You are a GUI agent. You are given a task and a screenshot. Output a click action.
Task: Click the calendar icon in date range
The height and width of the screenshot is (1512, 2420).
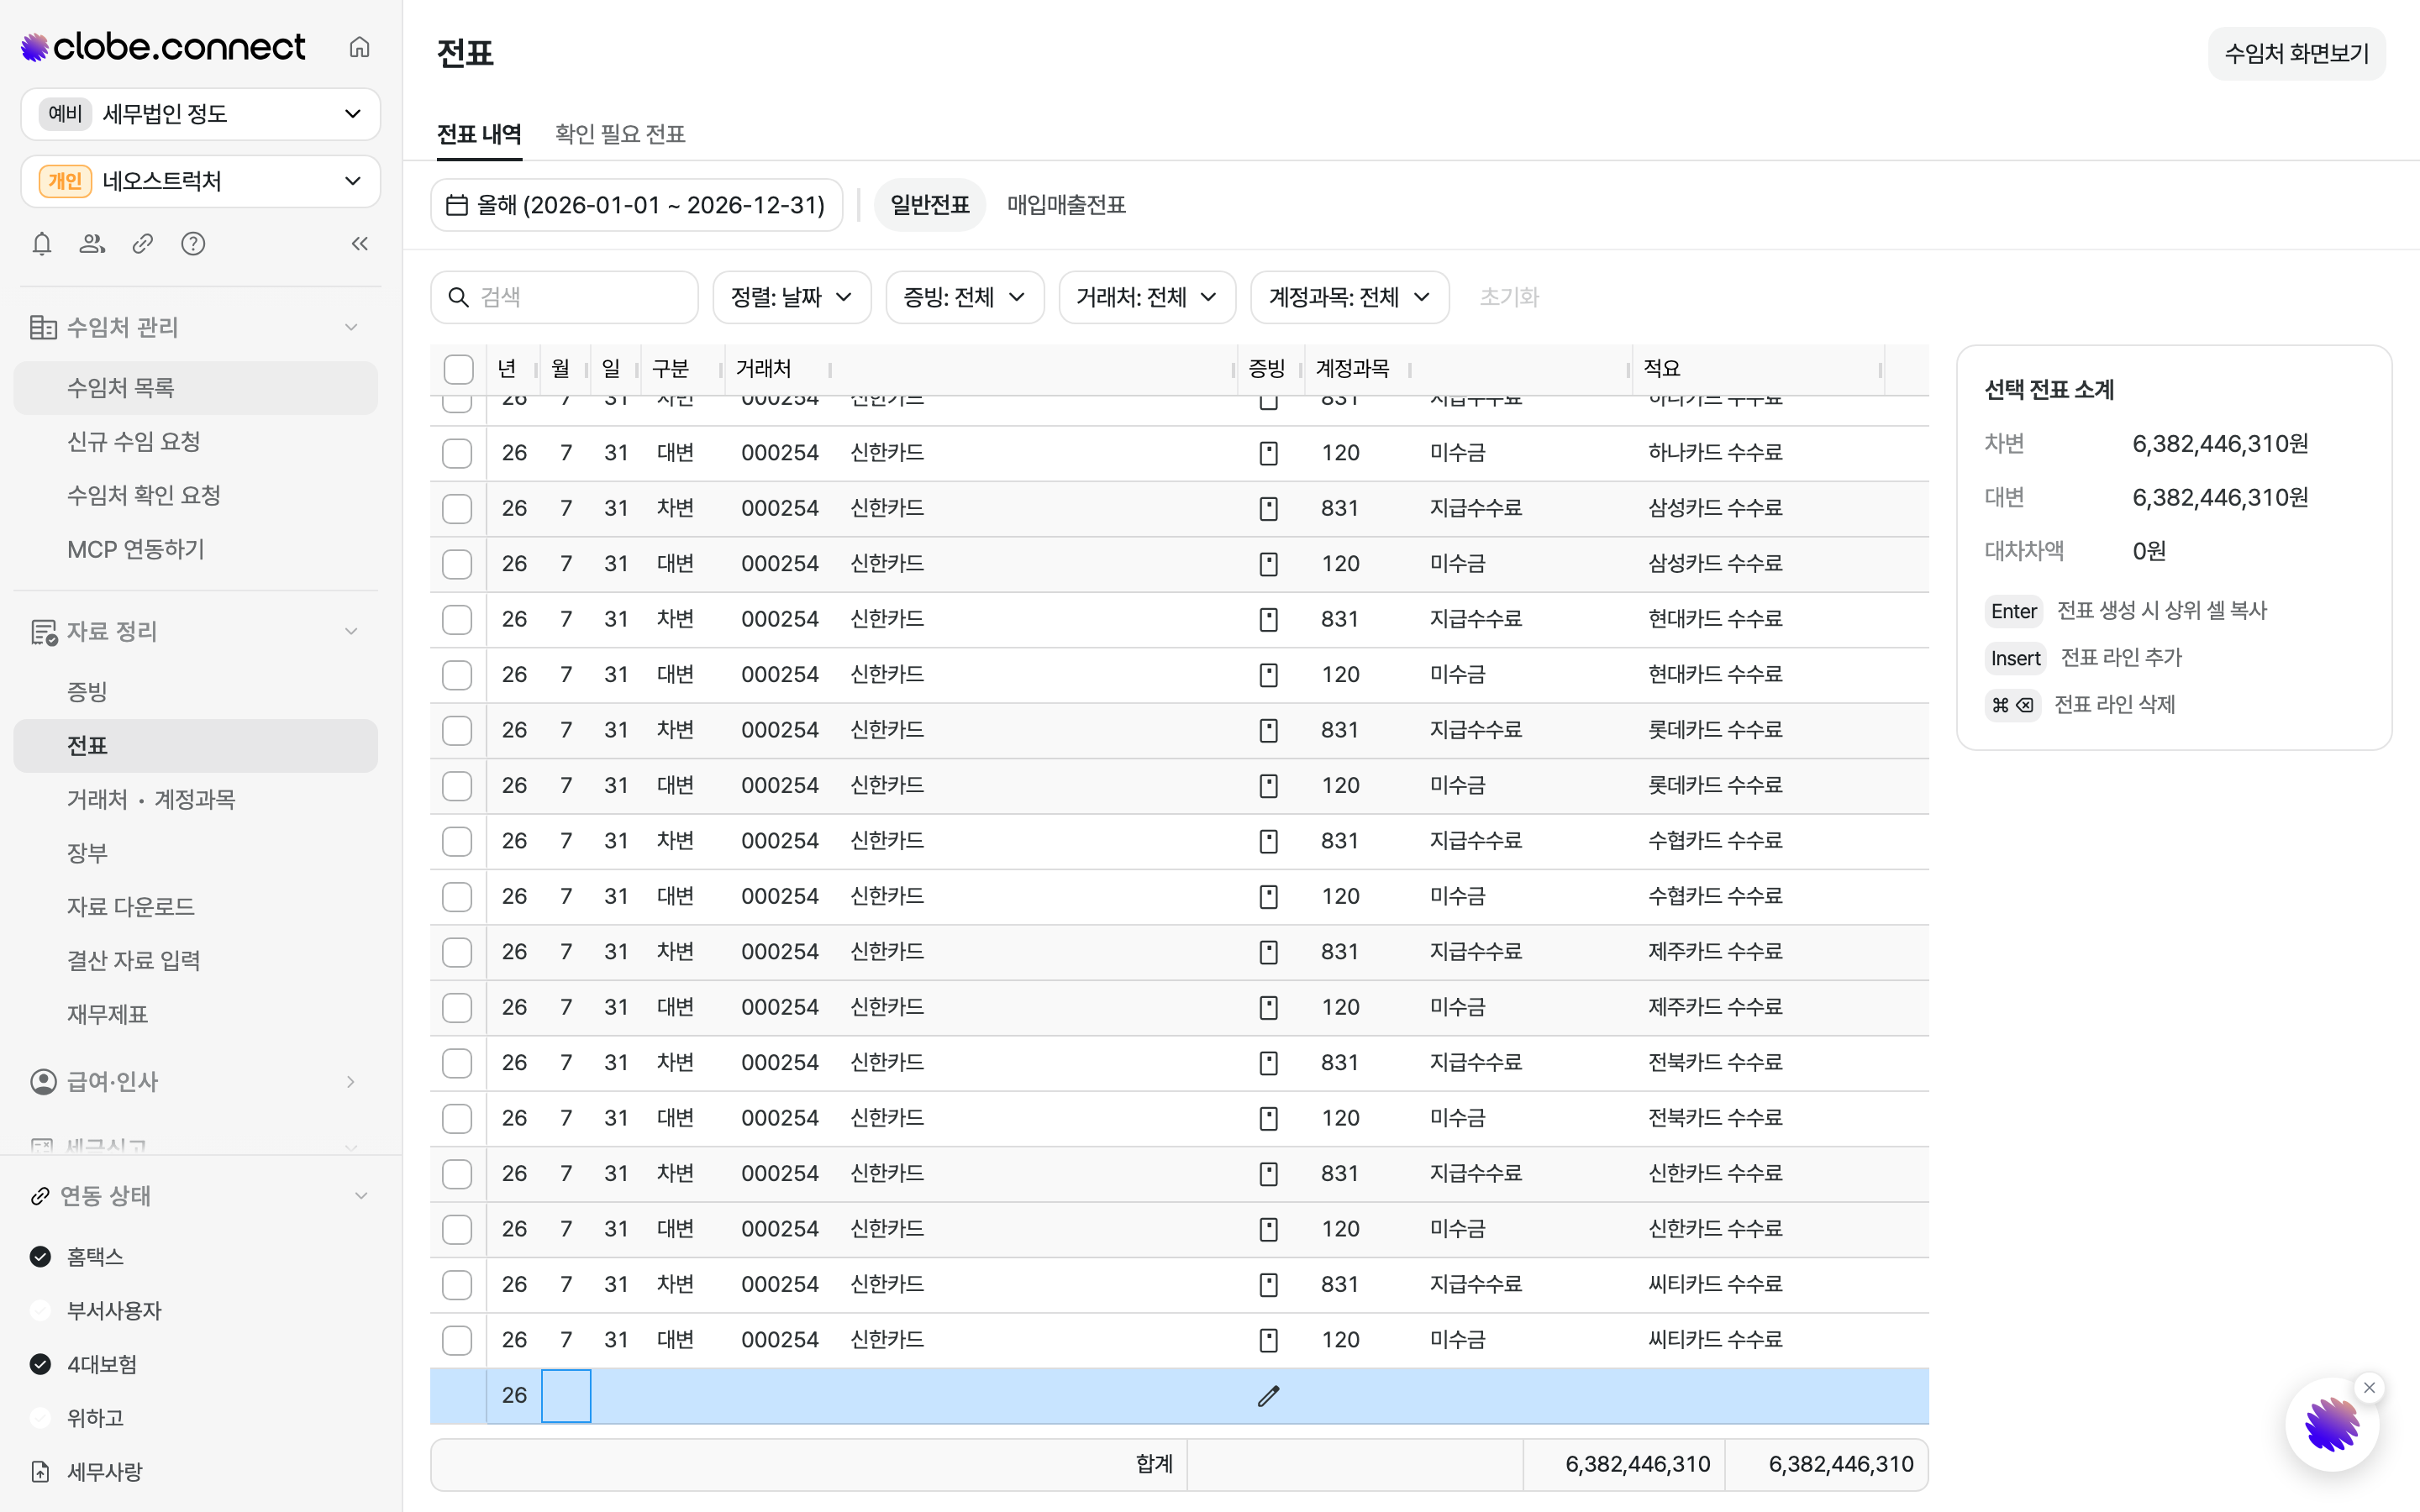457,205
